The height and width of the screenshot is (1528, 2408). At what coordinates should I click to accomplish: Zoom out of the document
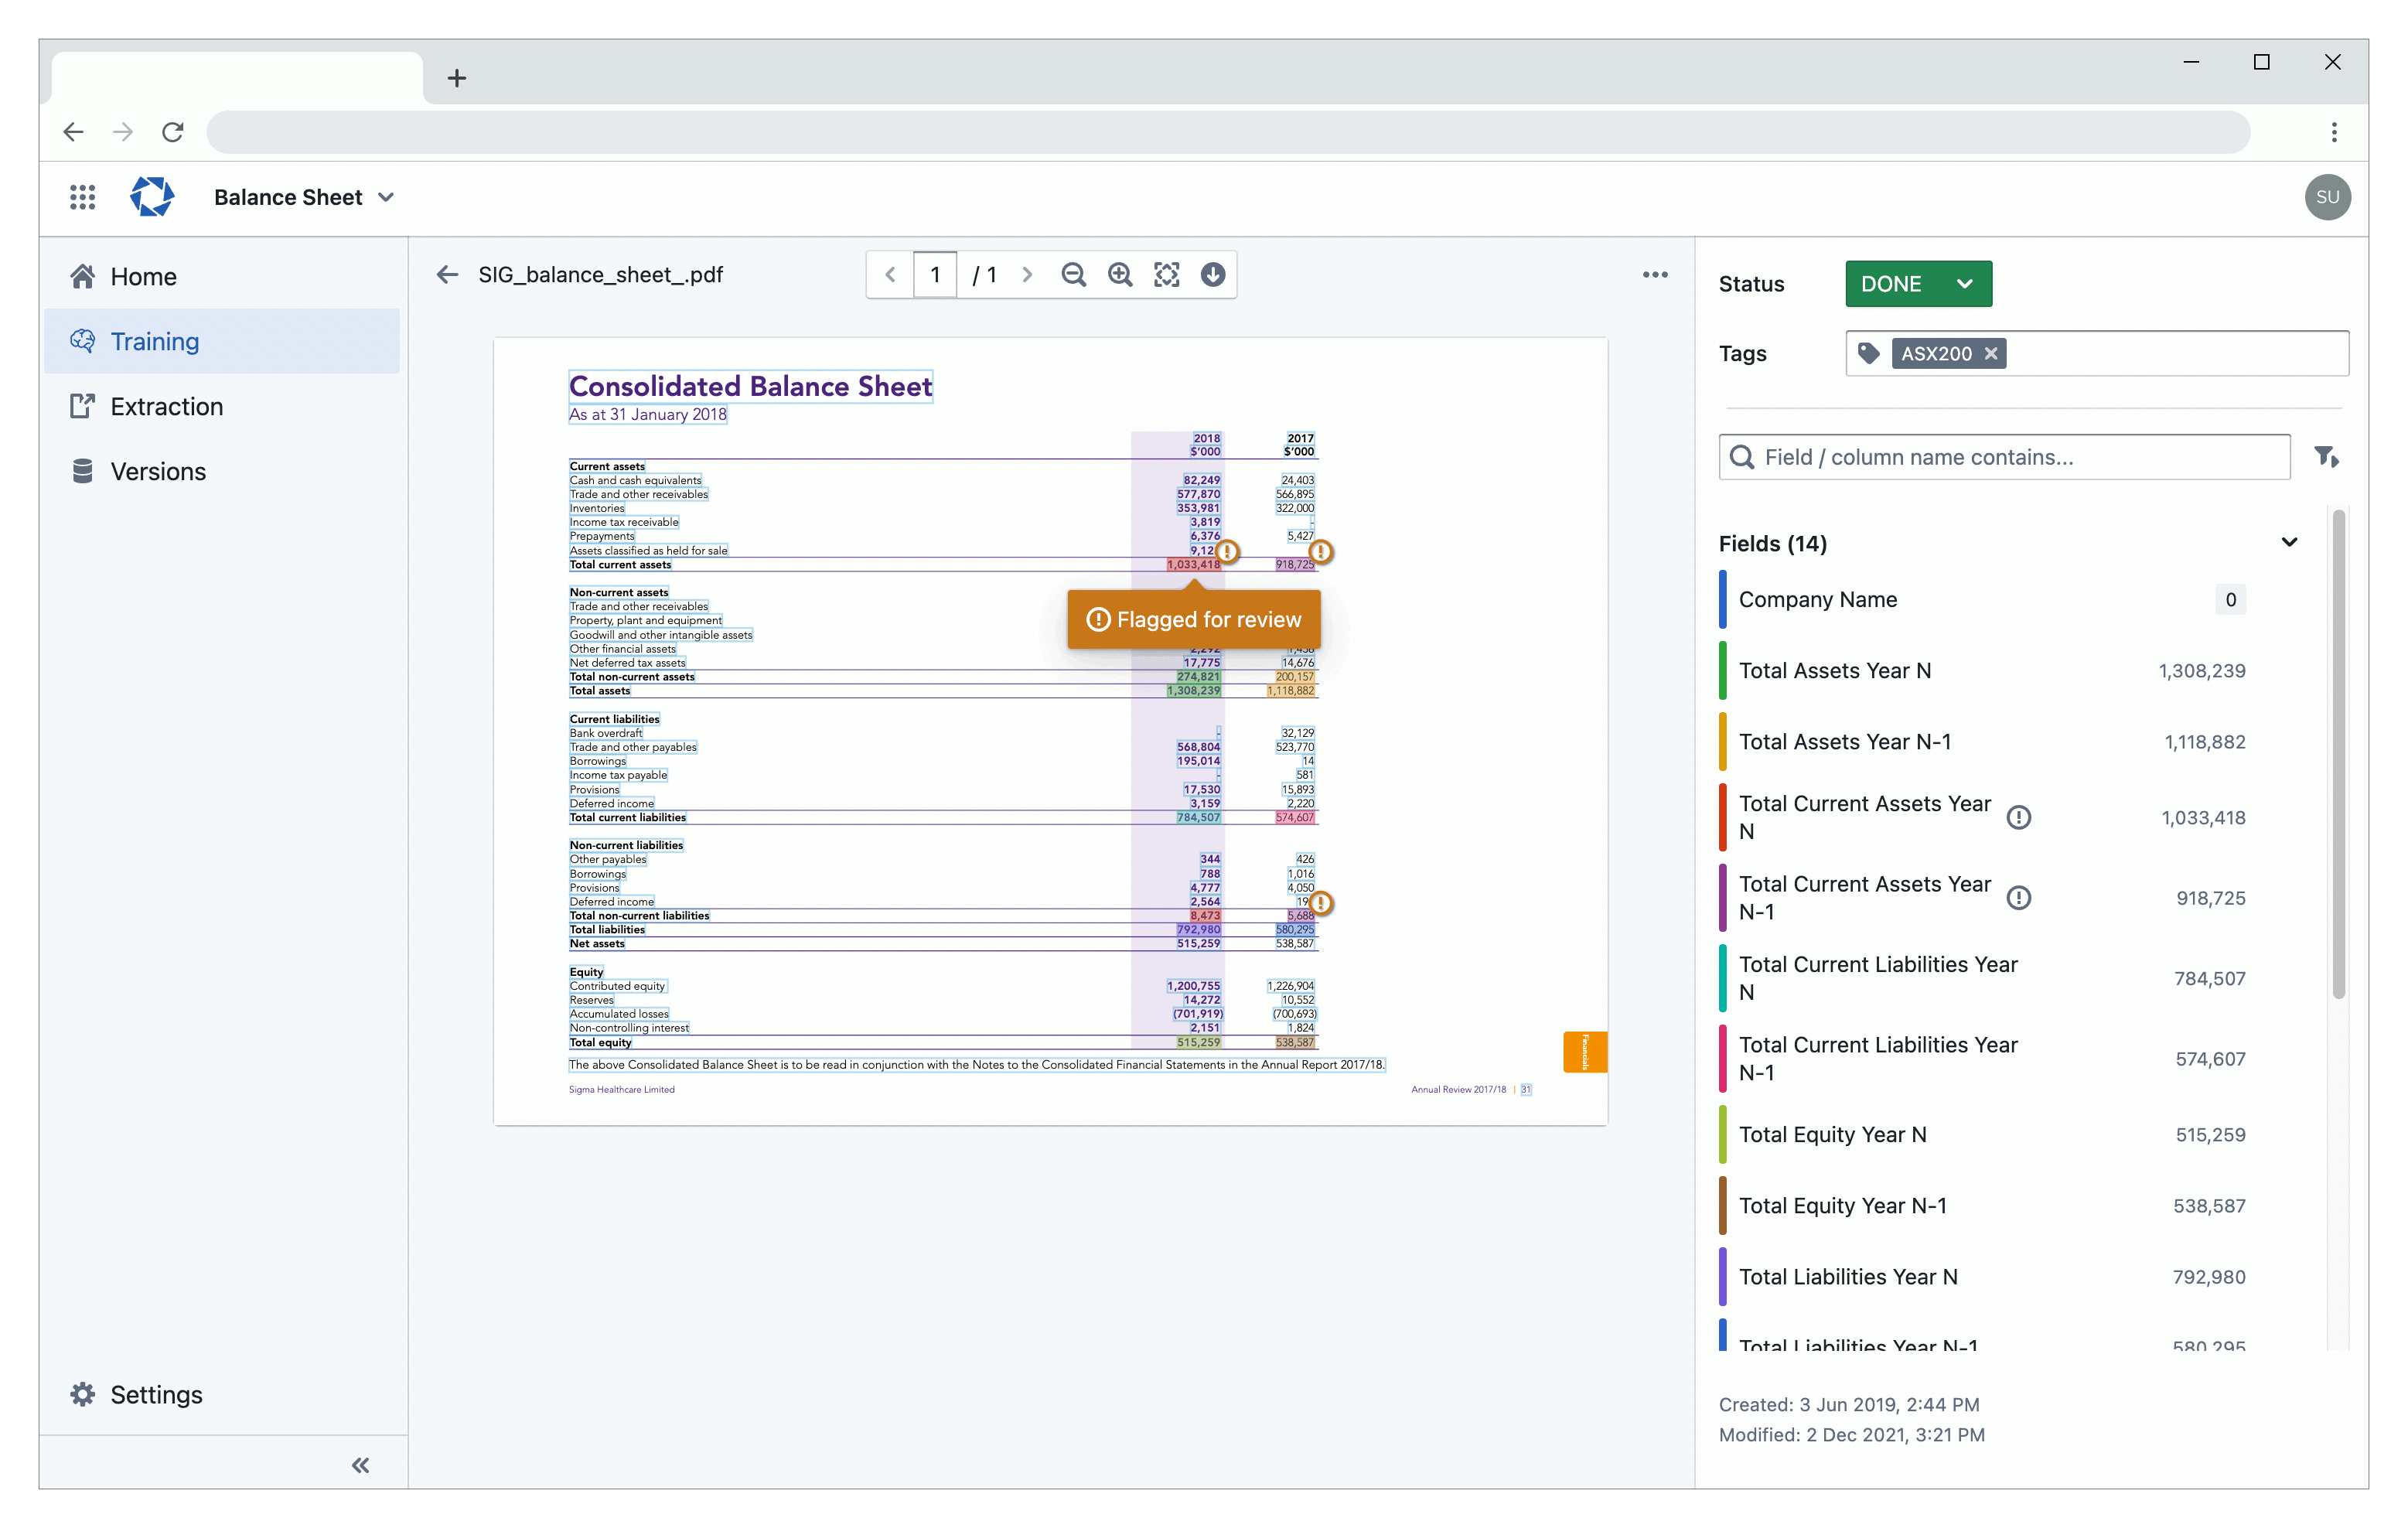pyautogui.click(x=1073, y=274)
